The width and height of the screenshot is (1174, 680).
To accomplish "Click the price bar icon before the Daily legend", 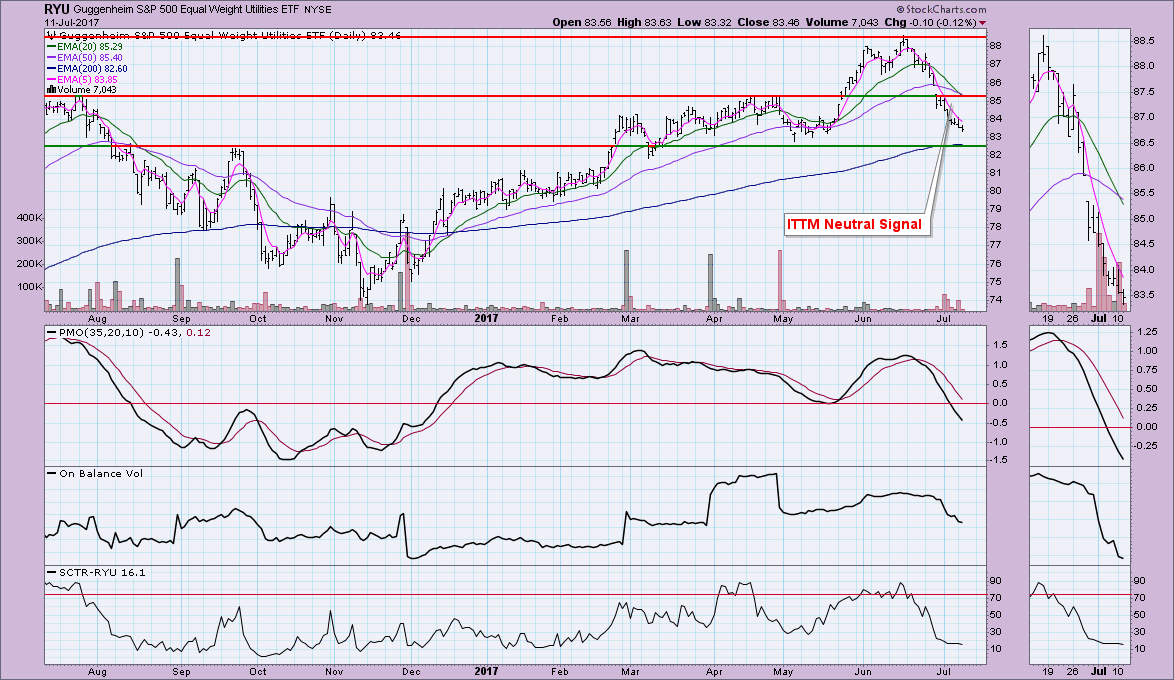I will tap(52, 35).
